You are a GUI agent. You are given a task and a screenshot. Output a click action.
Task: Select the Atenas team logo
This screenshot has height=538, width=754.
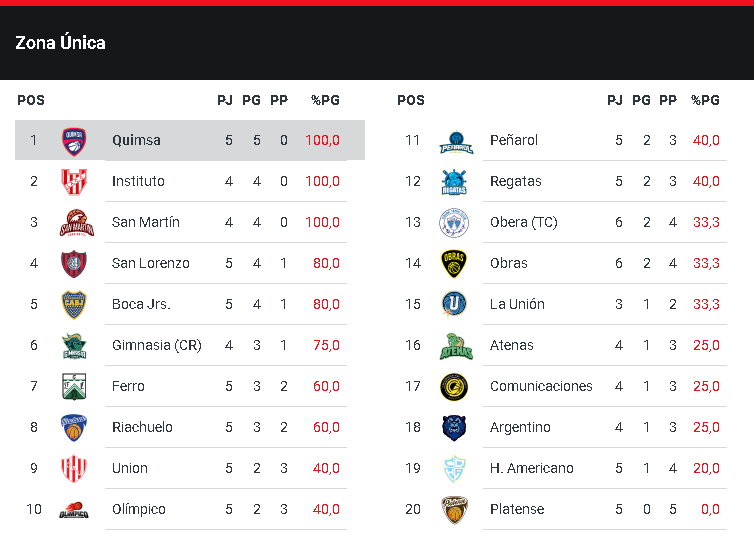tap(455, 345)
